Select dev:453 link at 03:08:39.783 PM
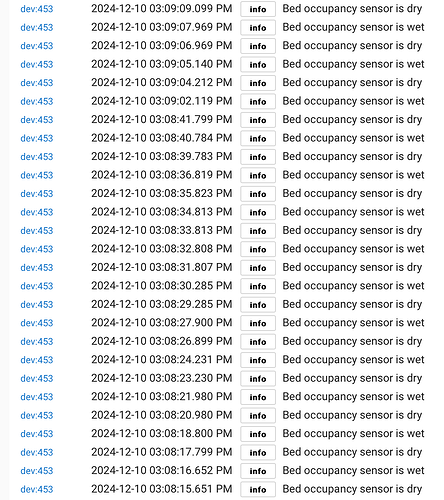Image resolution: width=444 pixels, height=500 pixels. click(x=37, y=157)
